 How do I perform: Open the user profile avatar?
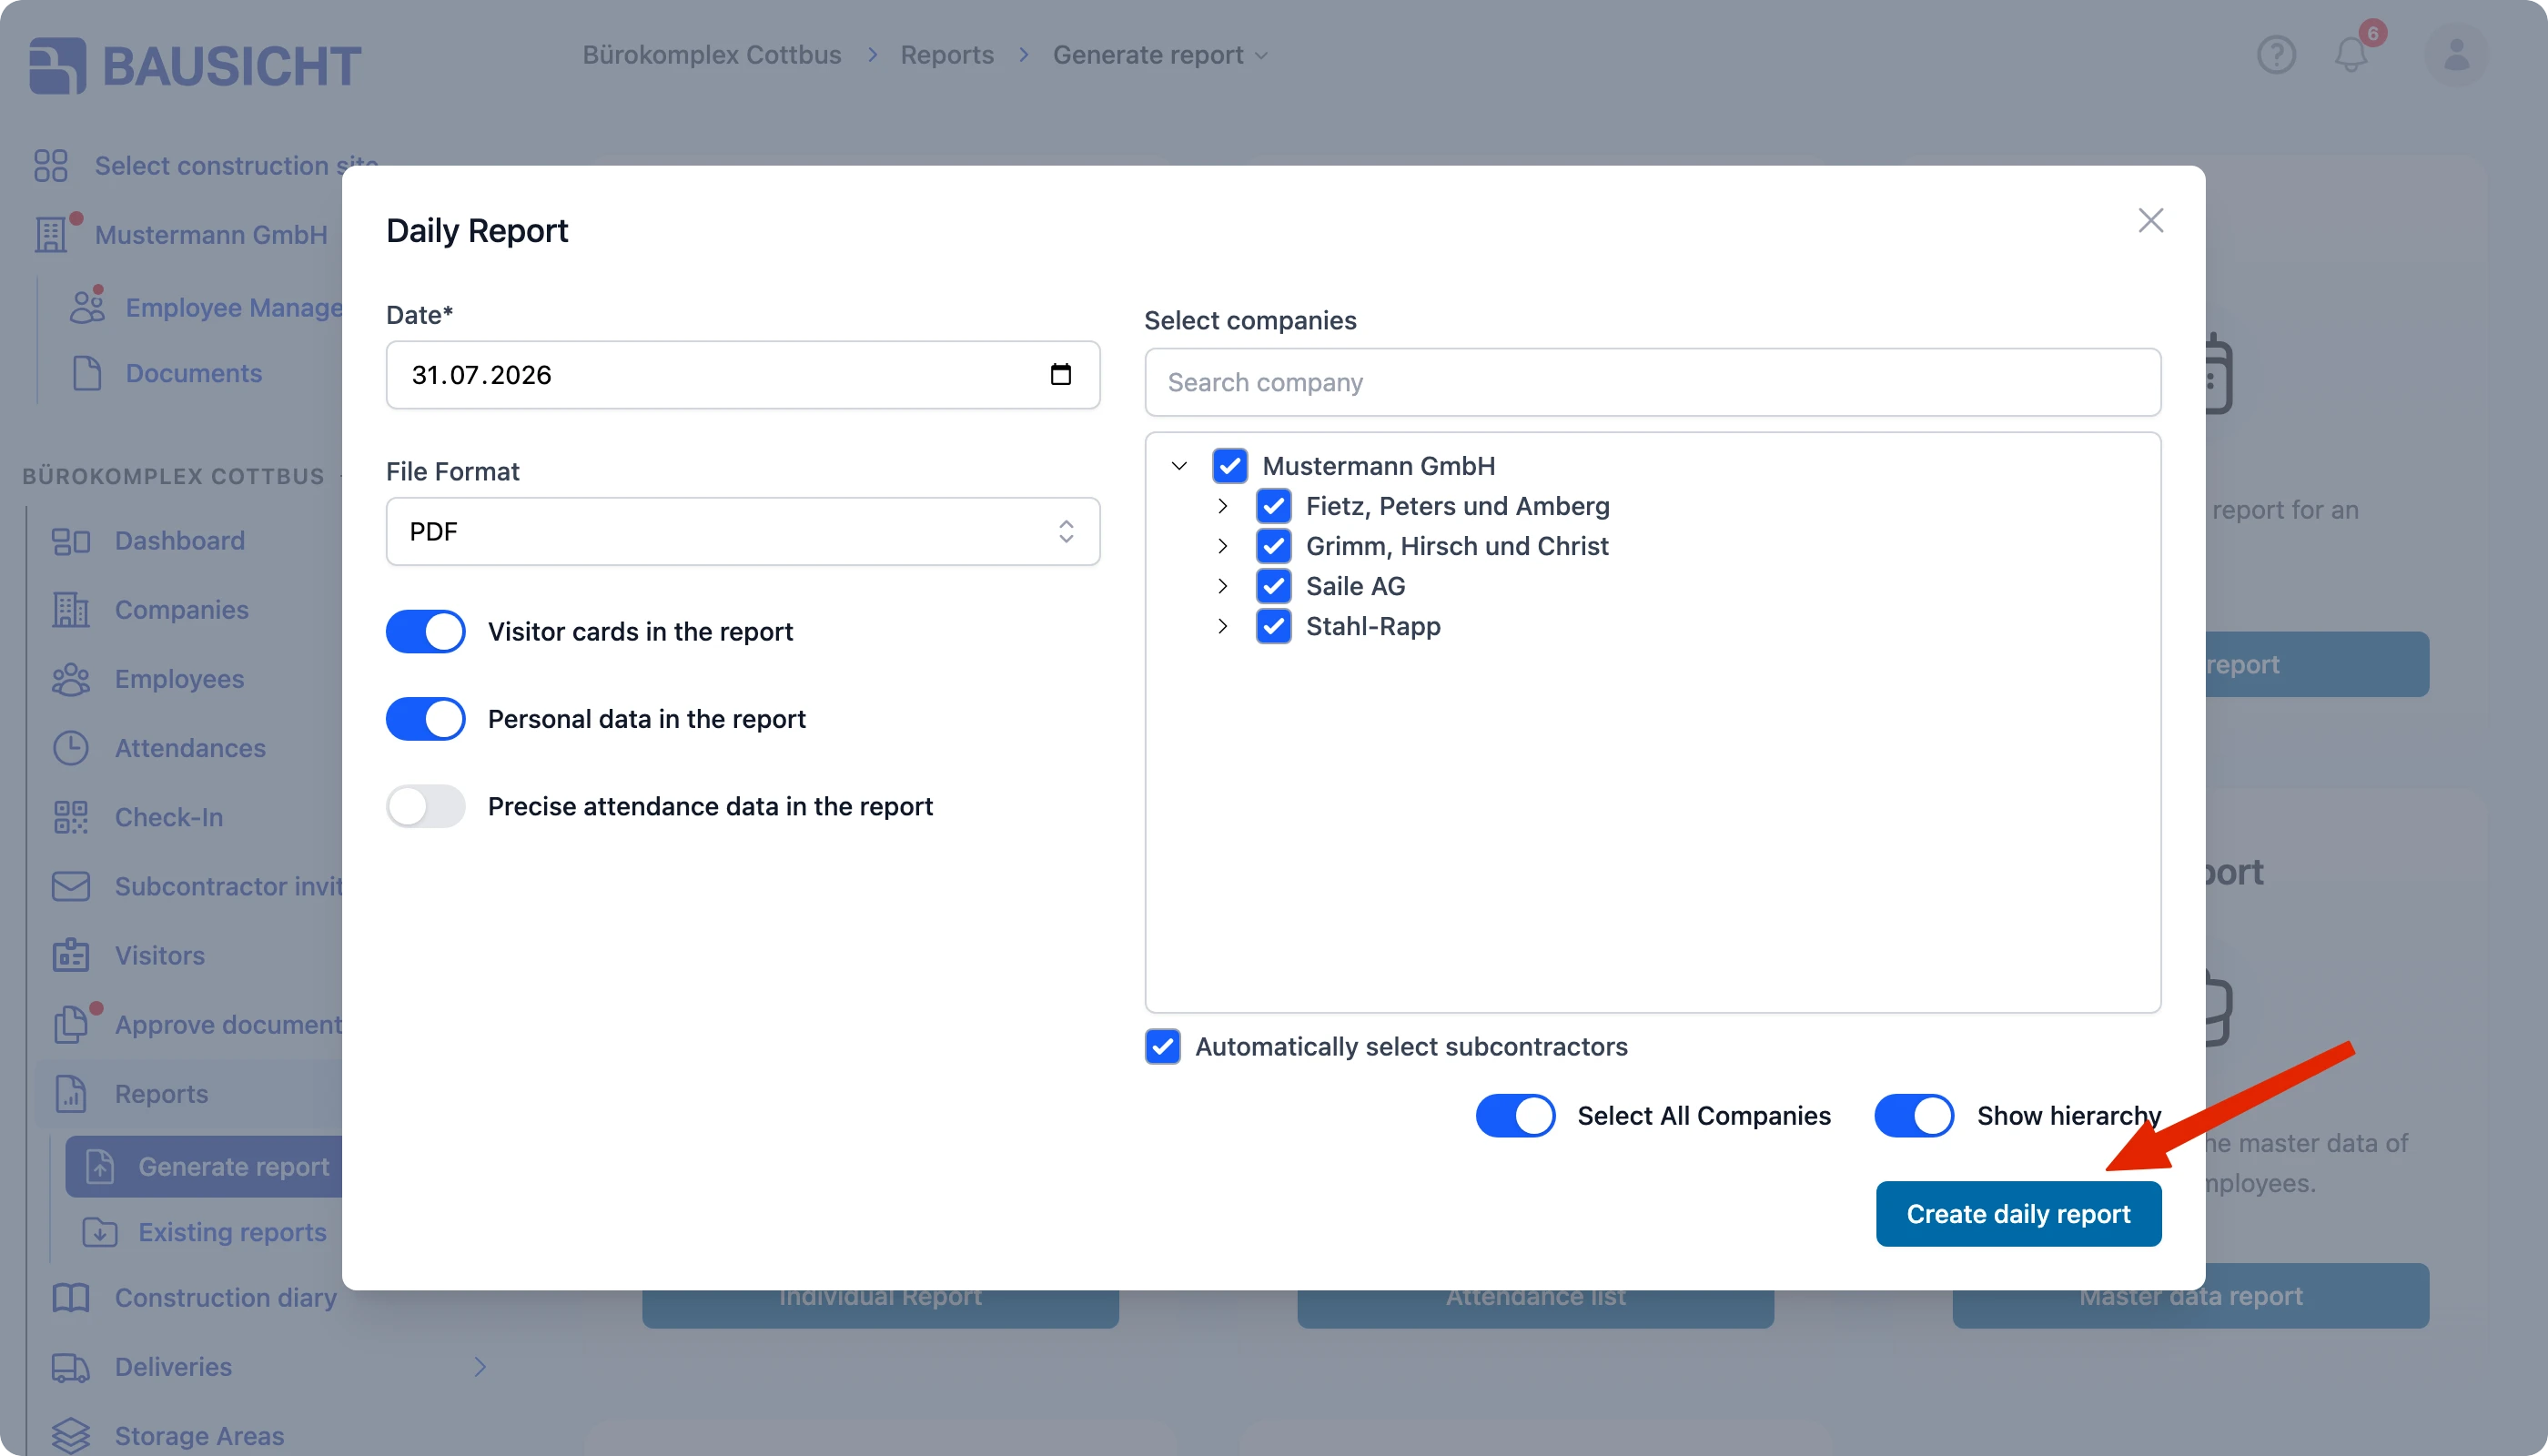2456,55
